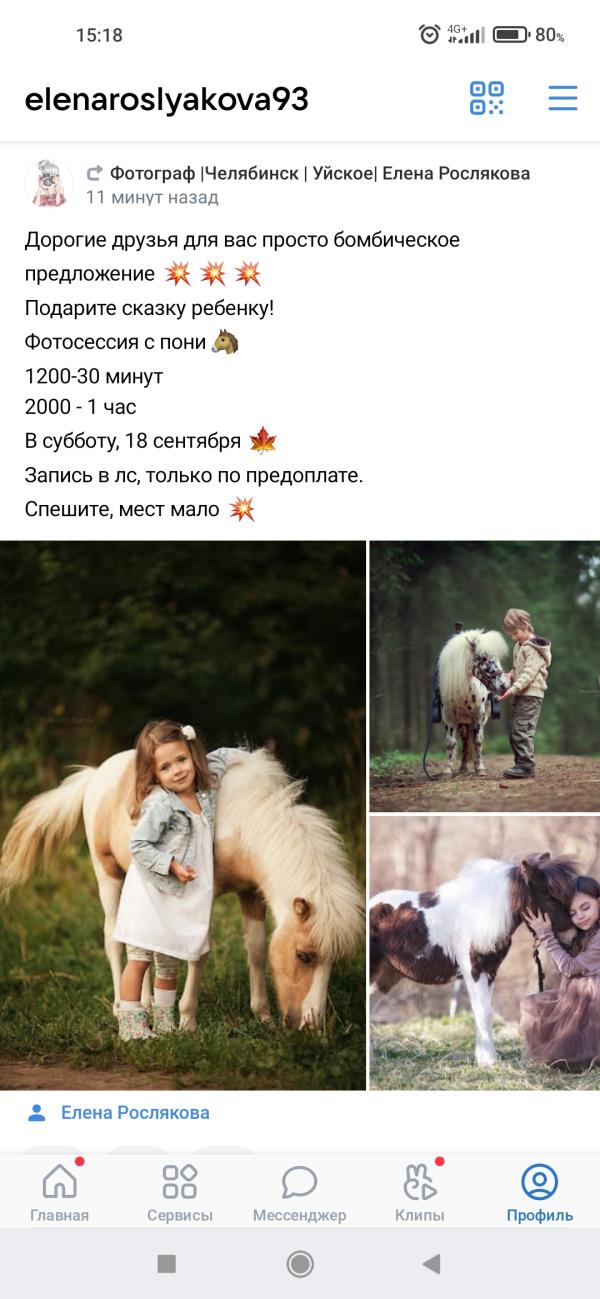
Task: Tap the Главная home icon
Action: (x=59, y=1181)
